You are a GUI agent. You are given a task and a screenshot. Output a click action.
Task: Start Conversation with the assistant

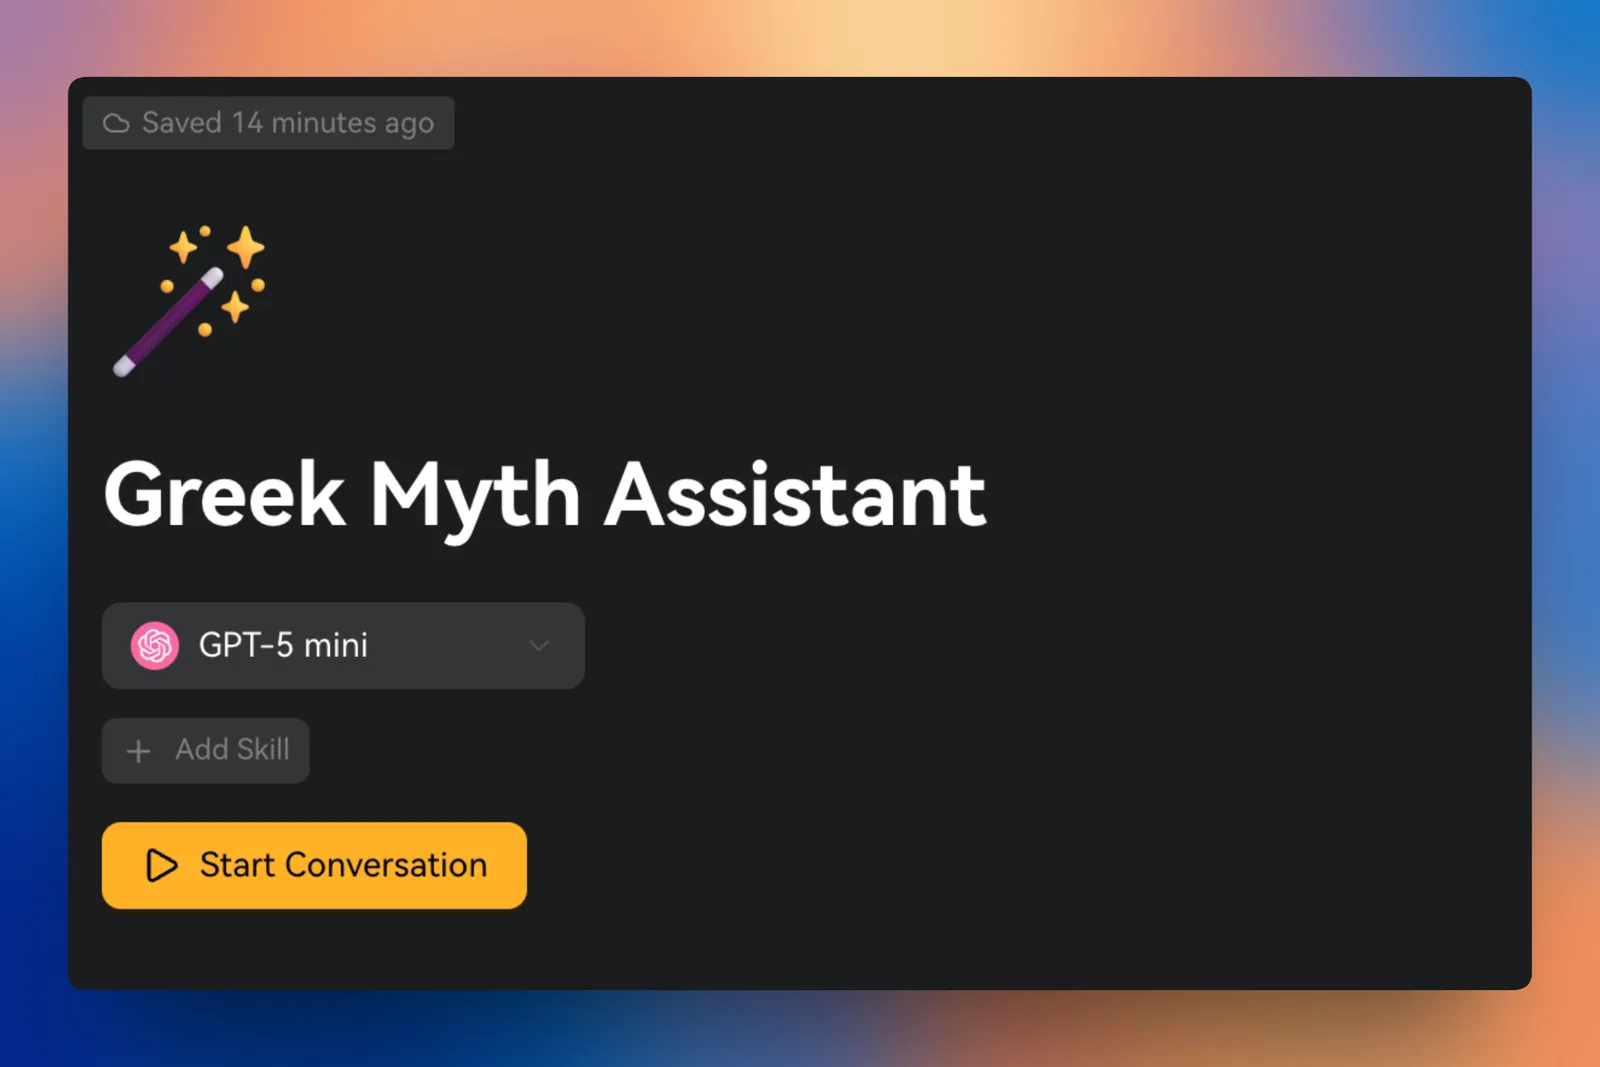coord(314,865)
